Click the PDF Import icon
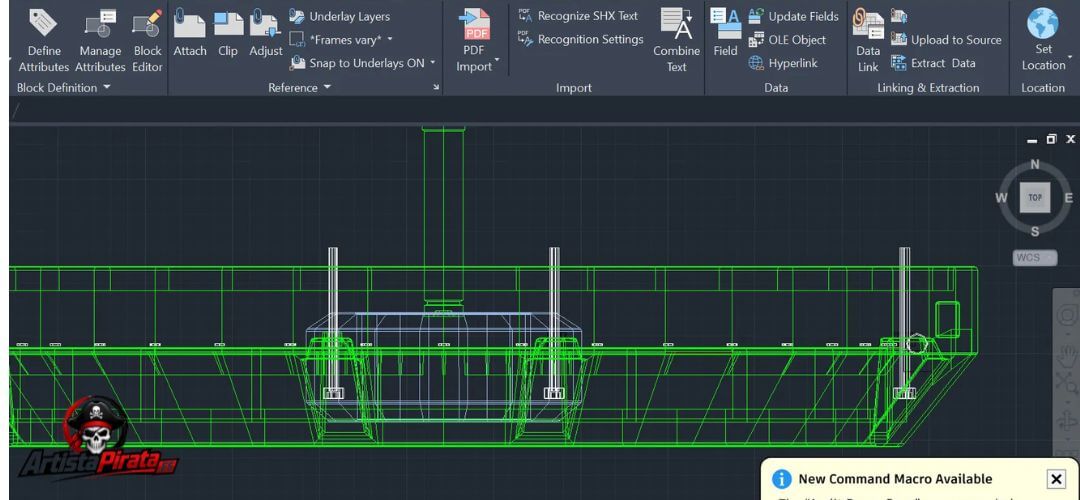This screenshot has width=1080, height=500. (x=475, y=24)
